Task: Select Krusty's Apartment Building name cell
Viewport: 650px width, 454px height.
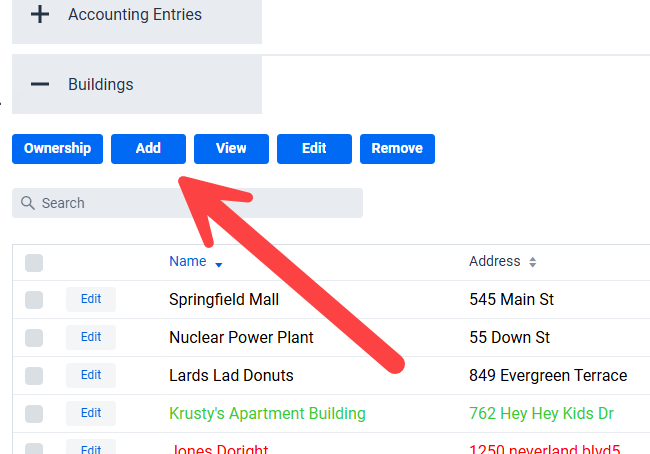Action: [x=267, y=414]
